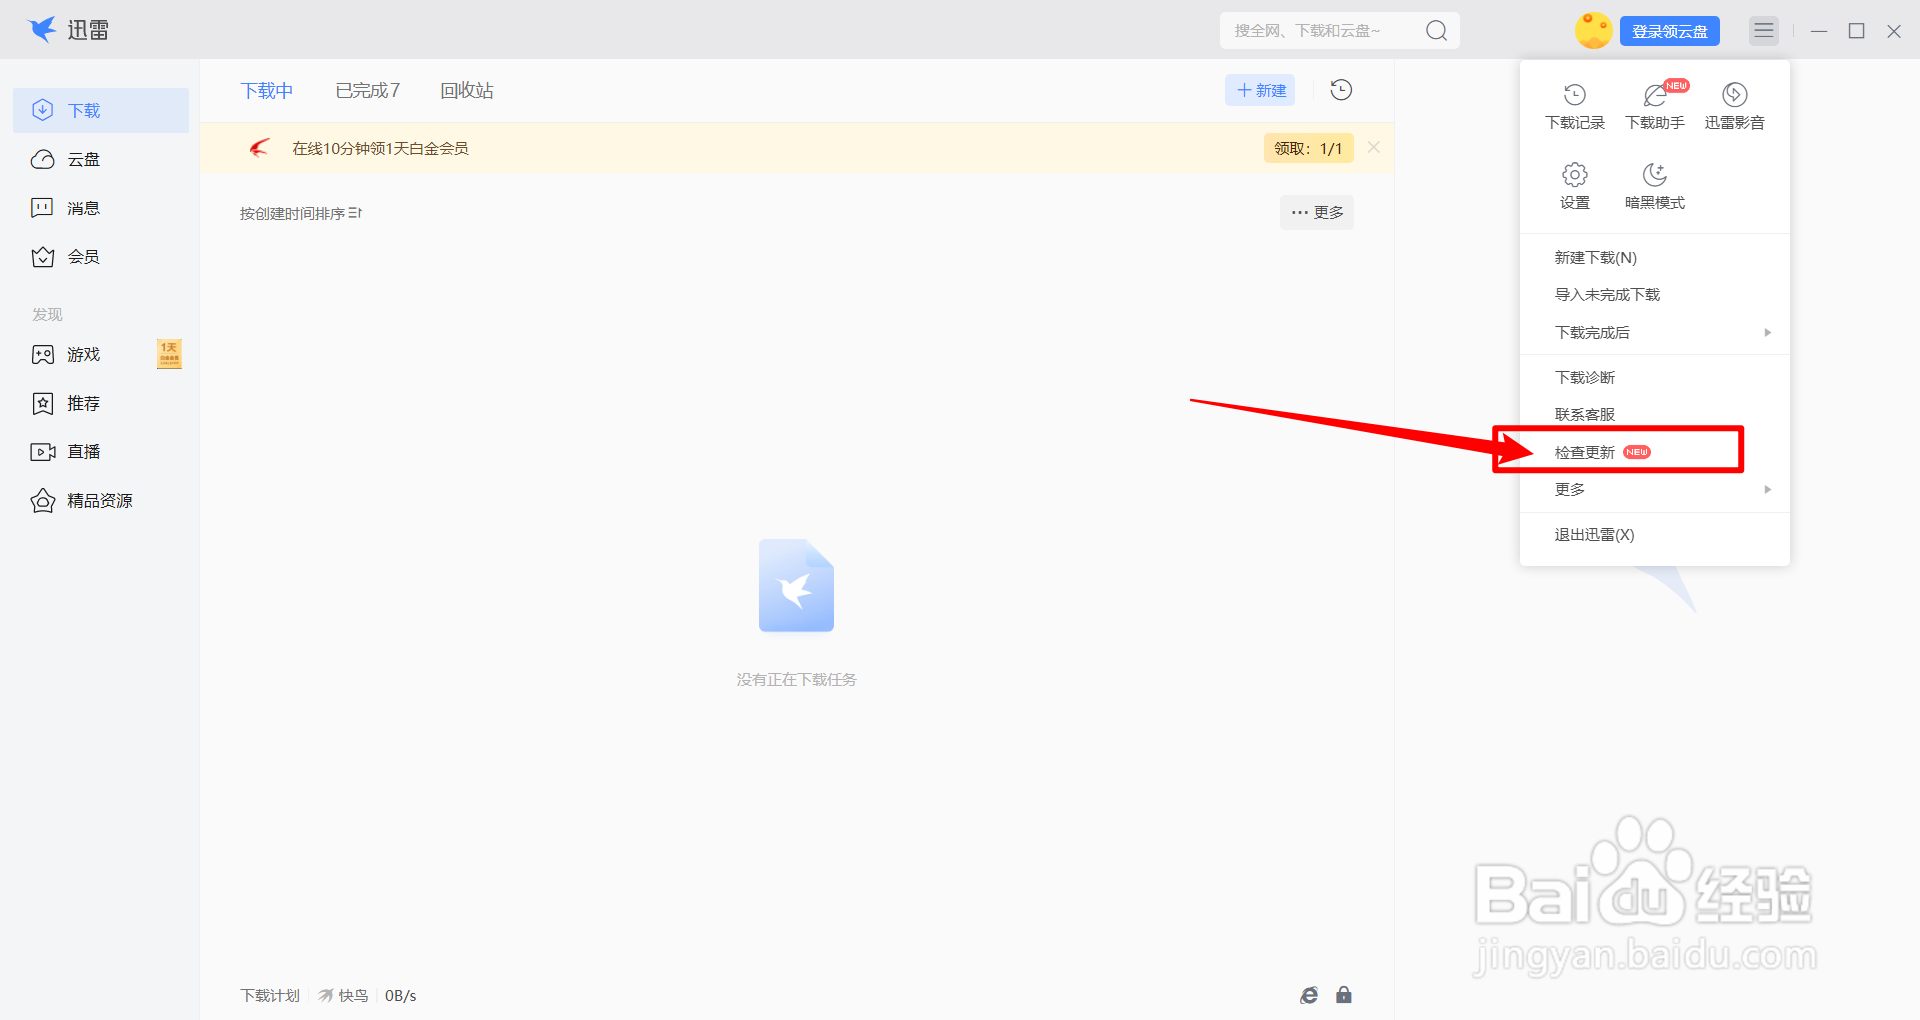Expand the 下载完成后 submenu
The width and height of the screenshot is (1920, 1020).
[x=1655, y=333]
